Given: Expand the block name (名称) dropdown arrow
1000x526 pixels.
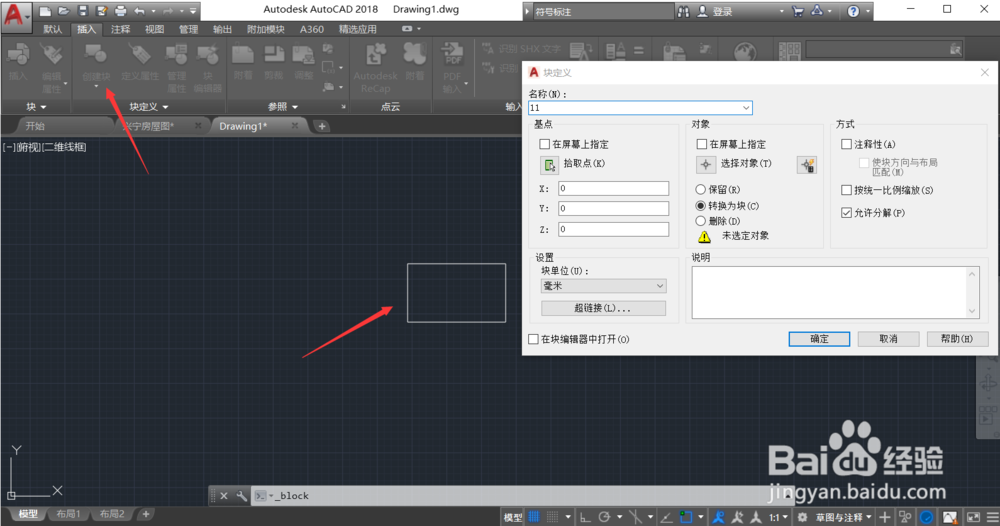Looking at the screenshot, I should click(x=746, y=108).
